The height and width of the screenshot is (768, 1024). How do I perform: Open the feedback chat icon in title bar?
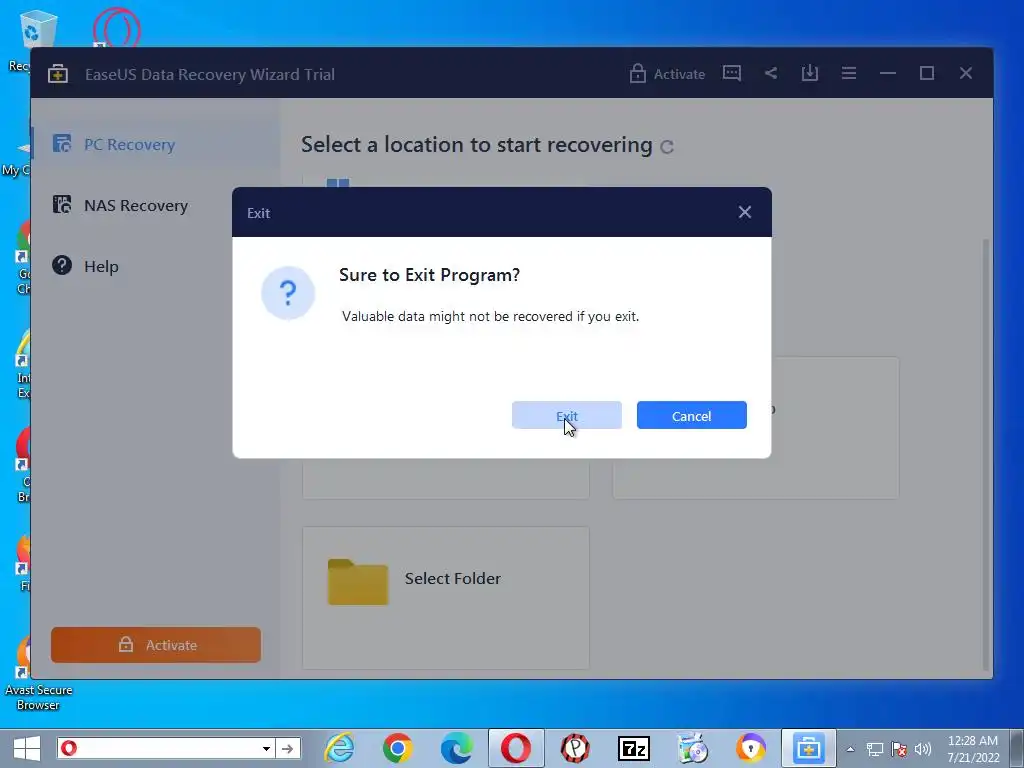[731, 73]
